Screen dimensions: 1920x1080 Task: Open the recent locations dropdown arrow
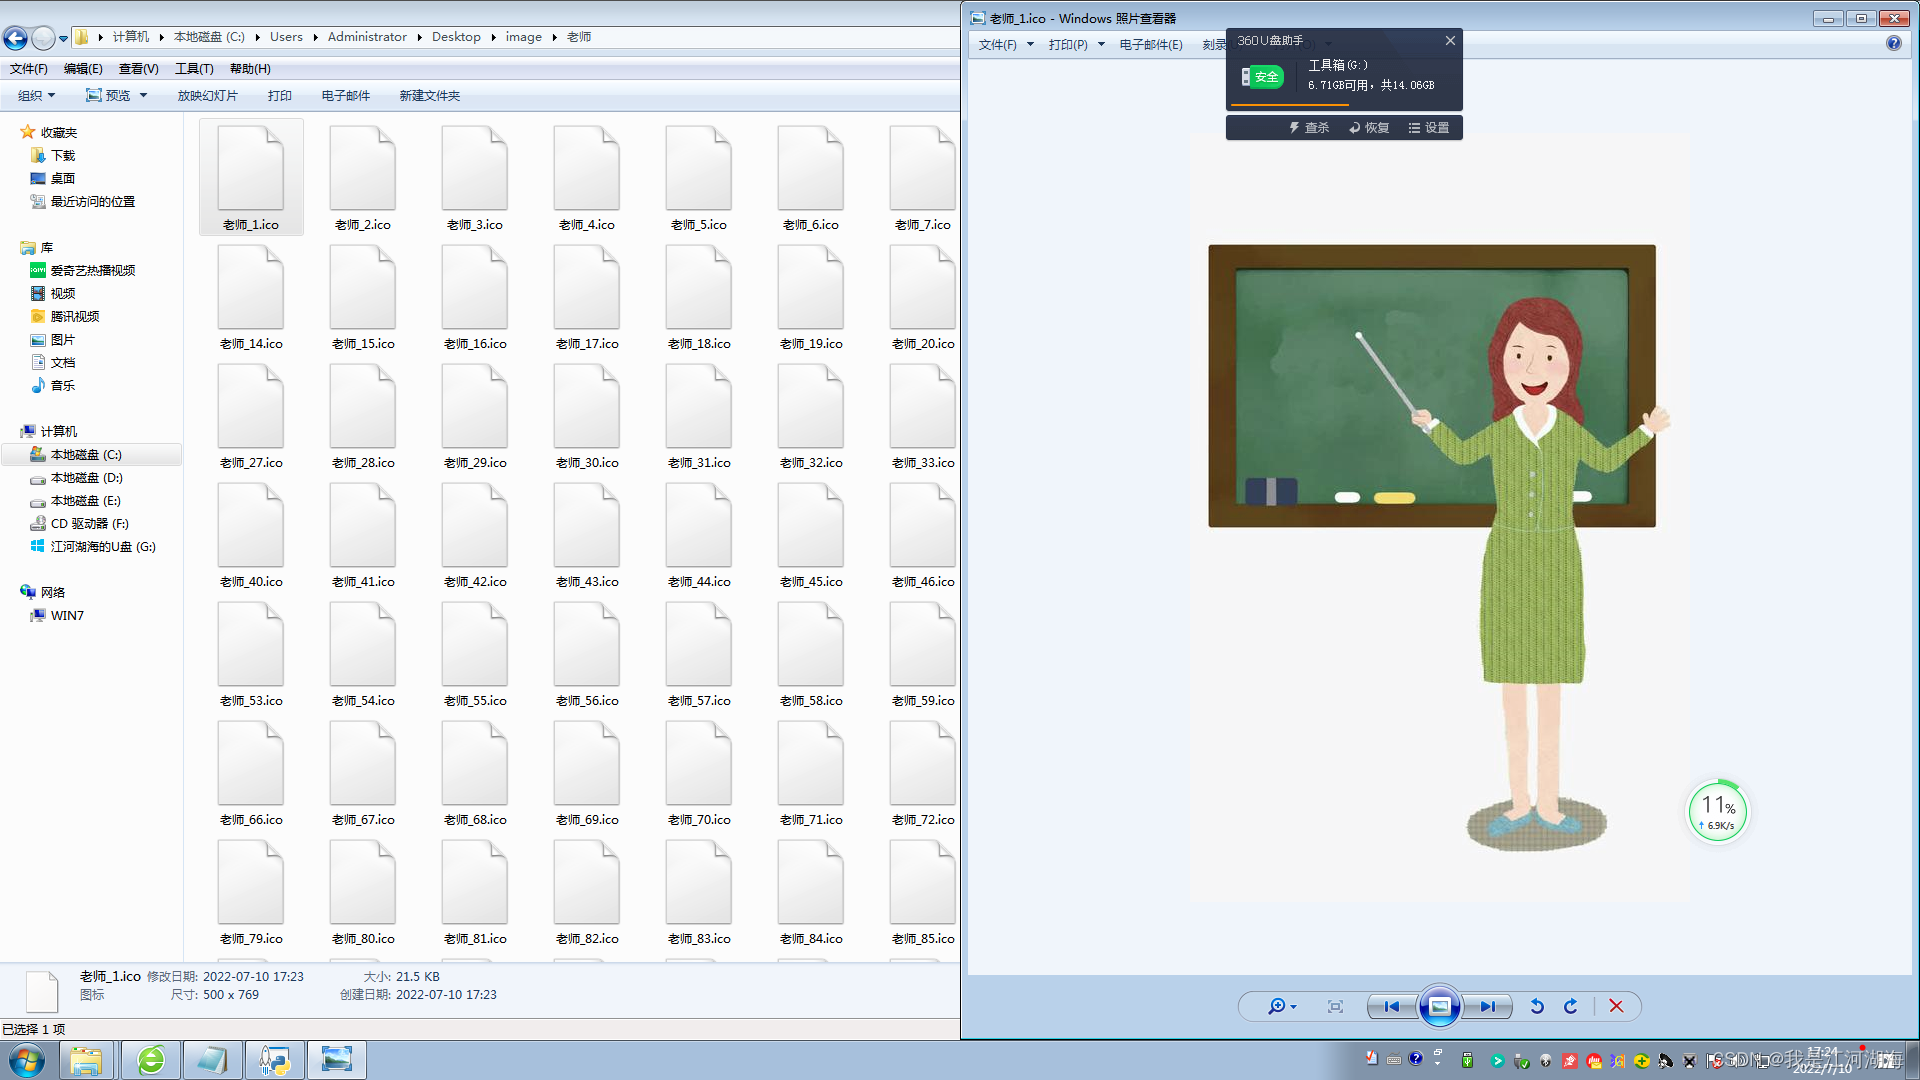coord(63,39)
